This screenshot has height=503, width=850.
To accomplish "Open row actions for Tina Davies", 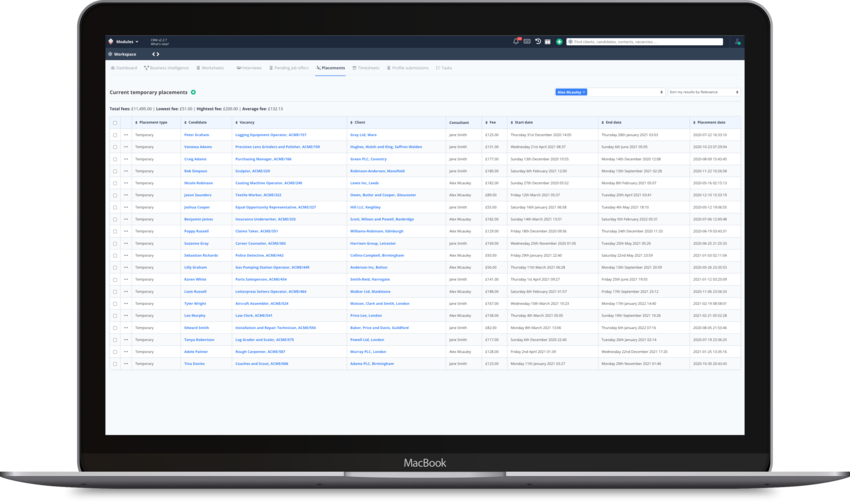I will coord(126,364).
